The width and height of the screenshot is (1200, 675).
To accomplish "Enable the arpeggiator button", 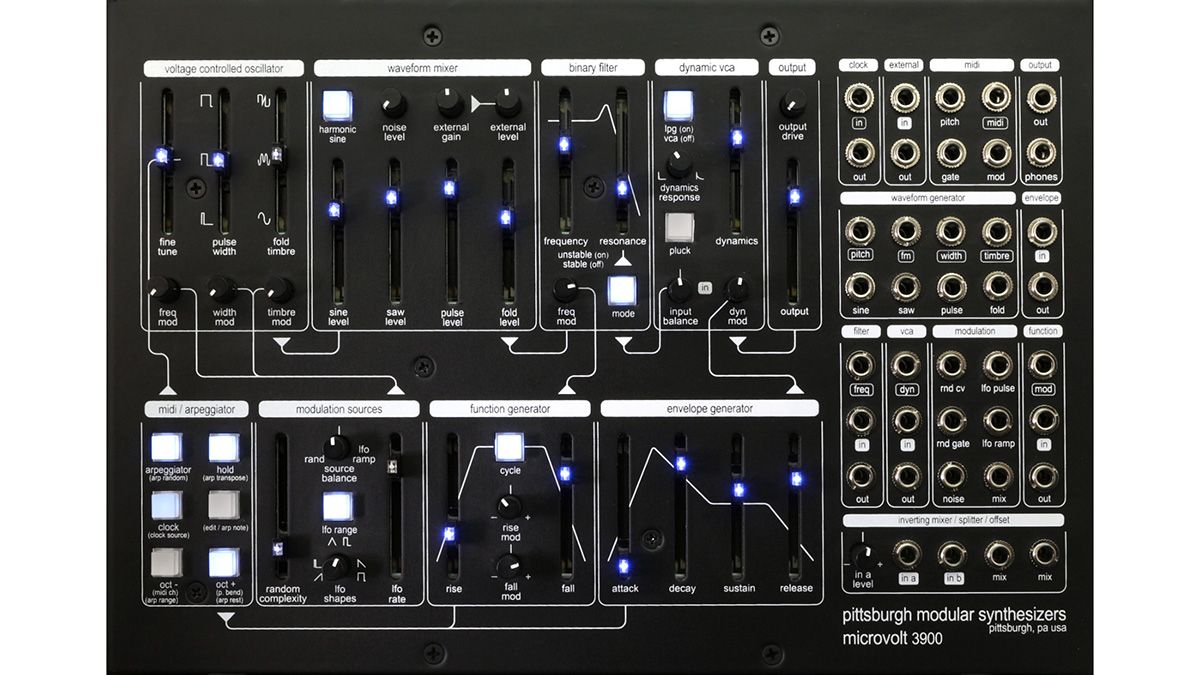I will (x=167, y=449).
